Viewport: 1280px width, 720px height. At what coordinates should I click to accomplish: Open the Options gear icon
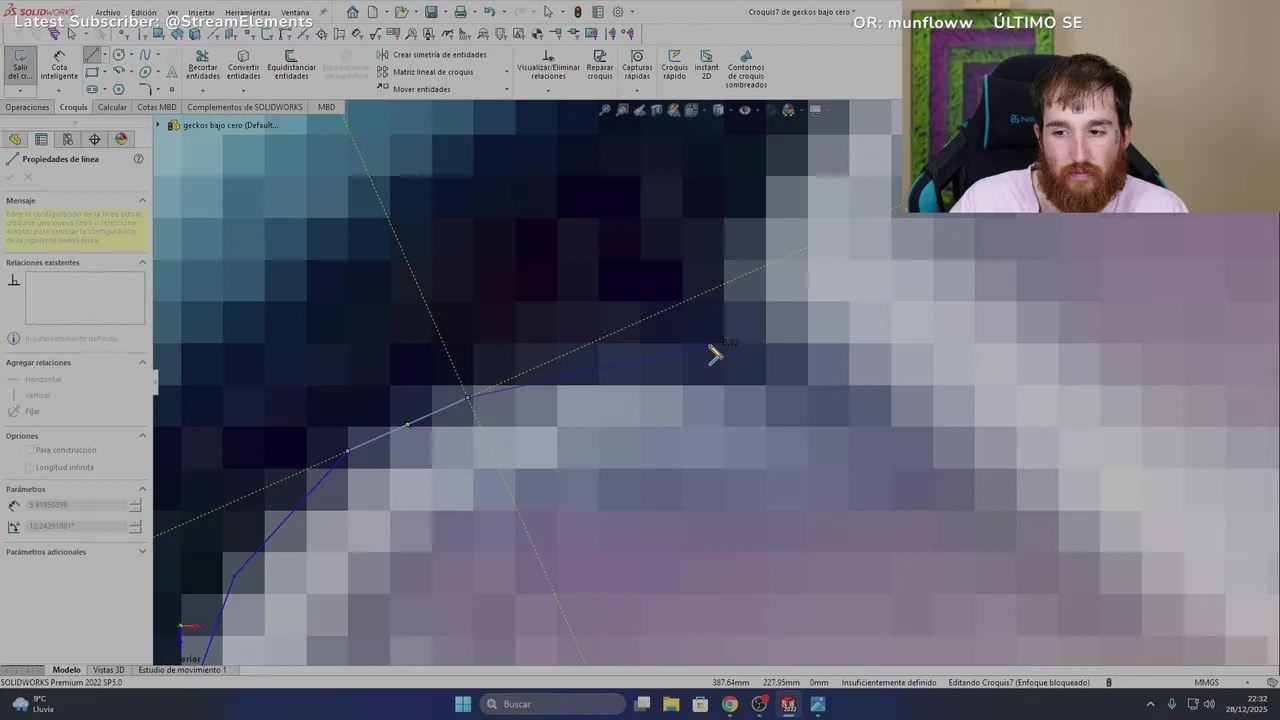(618, 12)
